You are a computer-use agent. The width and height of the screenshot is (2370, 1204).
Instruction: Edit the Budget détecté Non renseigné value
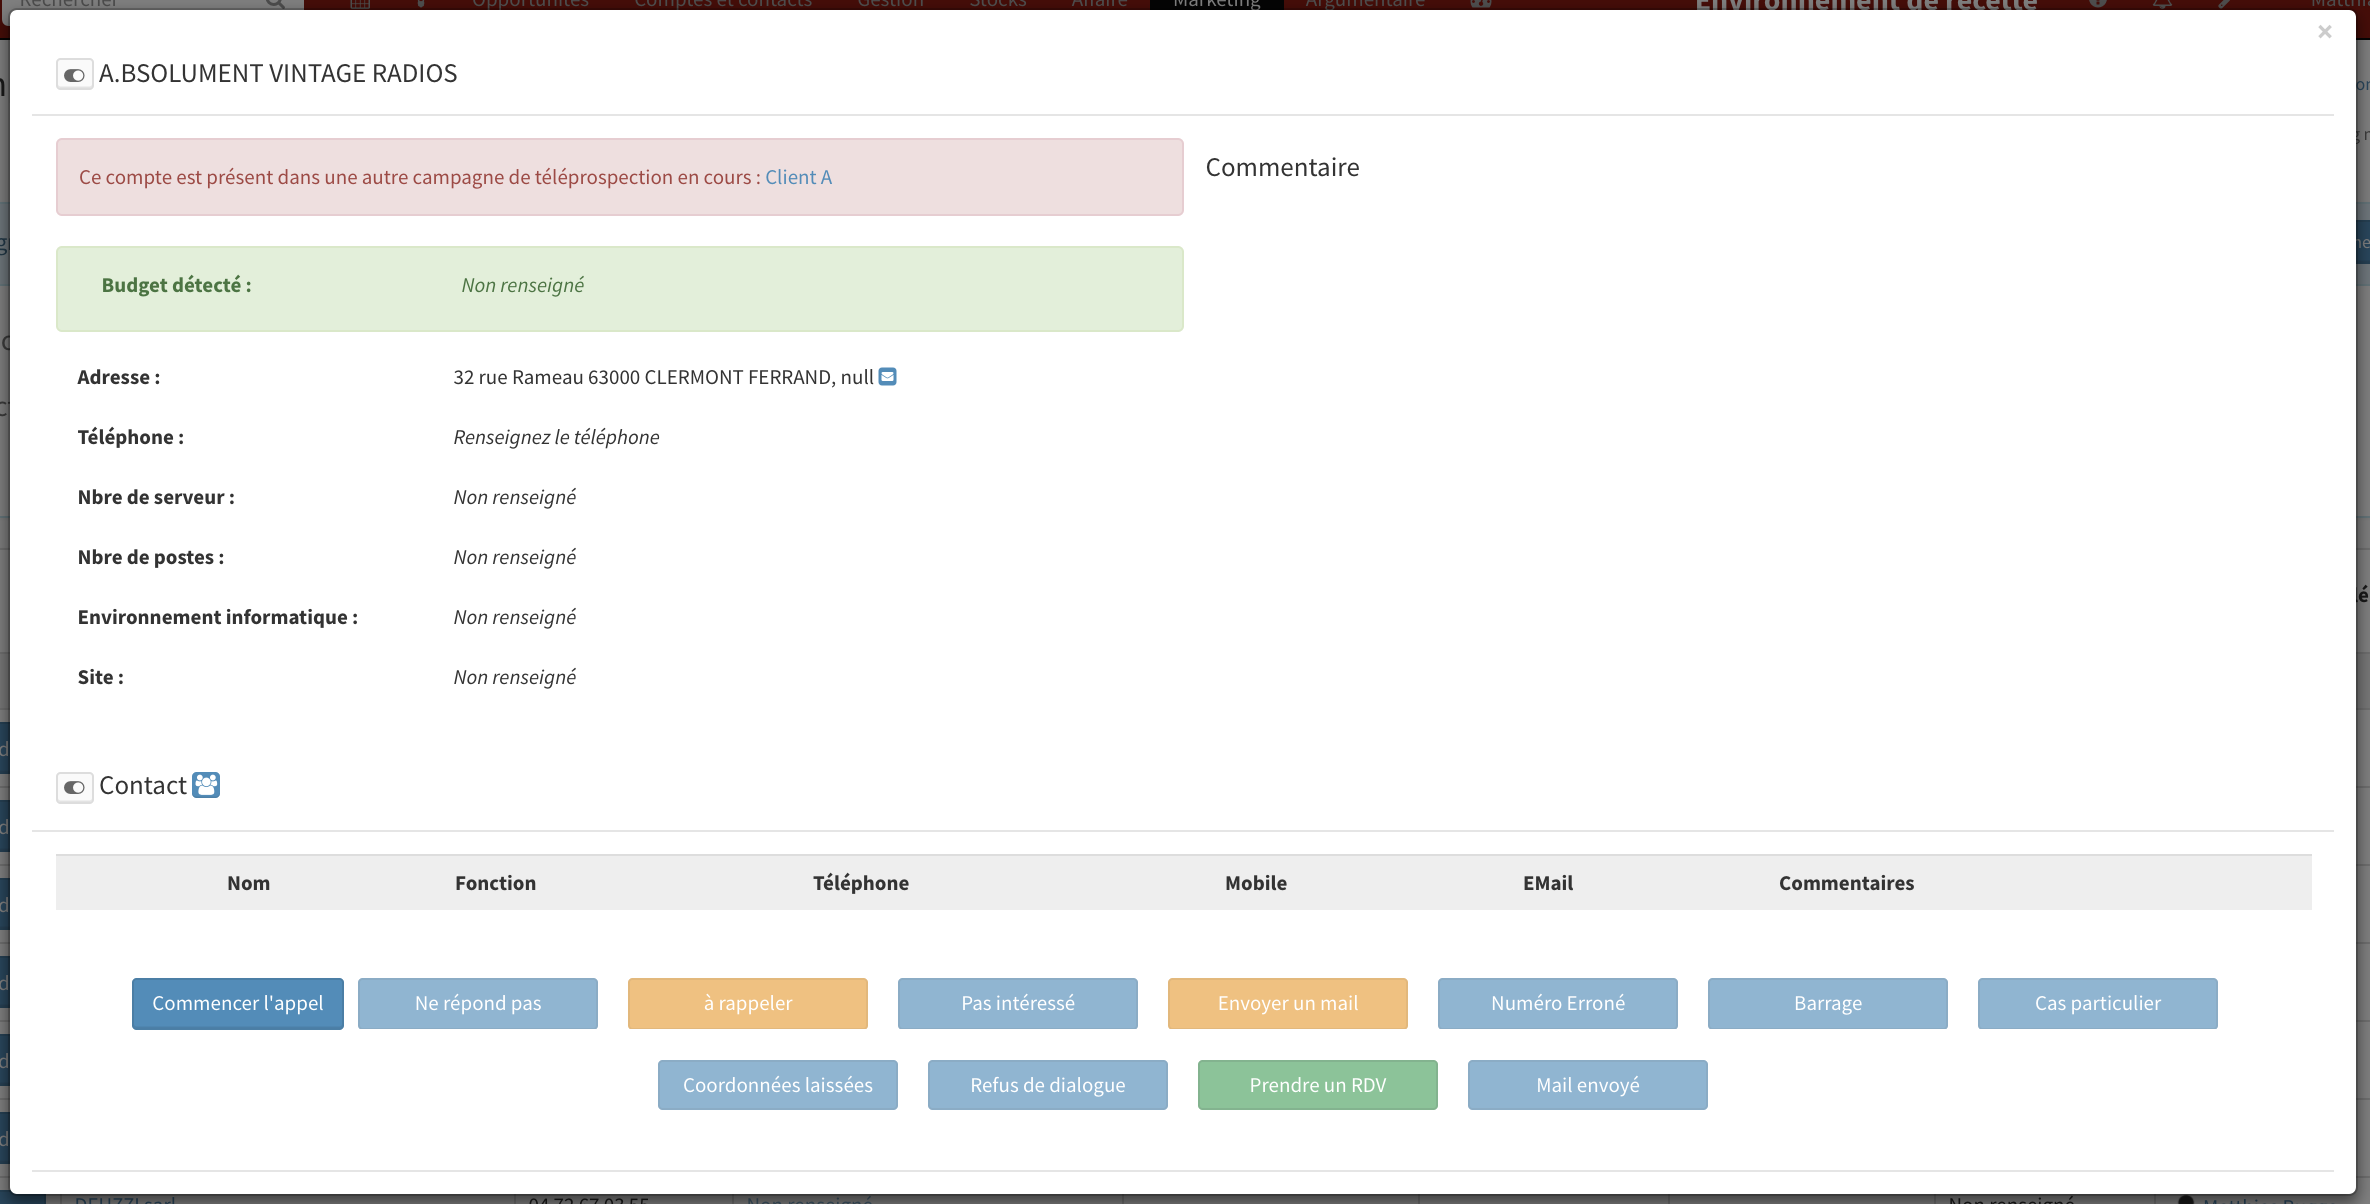coord(522,285)
